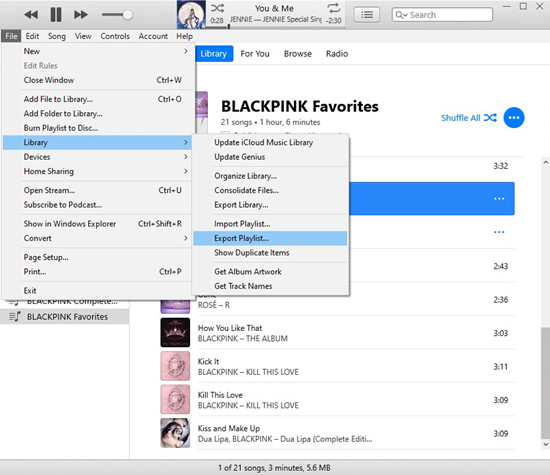Expand the Home Sharing submenu
This screenshot has height=475, width=550.
coord(97,171)
